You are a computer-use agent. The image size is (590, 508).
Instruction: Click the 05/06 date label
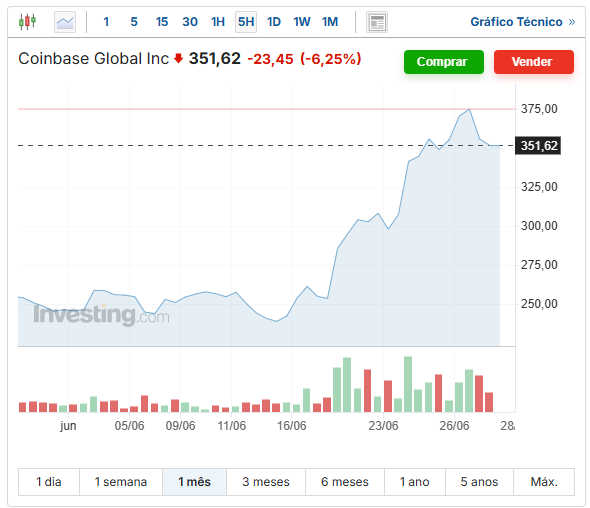129,426
